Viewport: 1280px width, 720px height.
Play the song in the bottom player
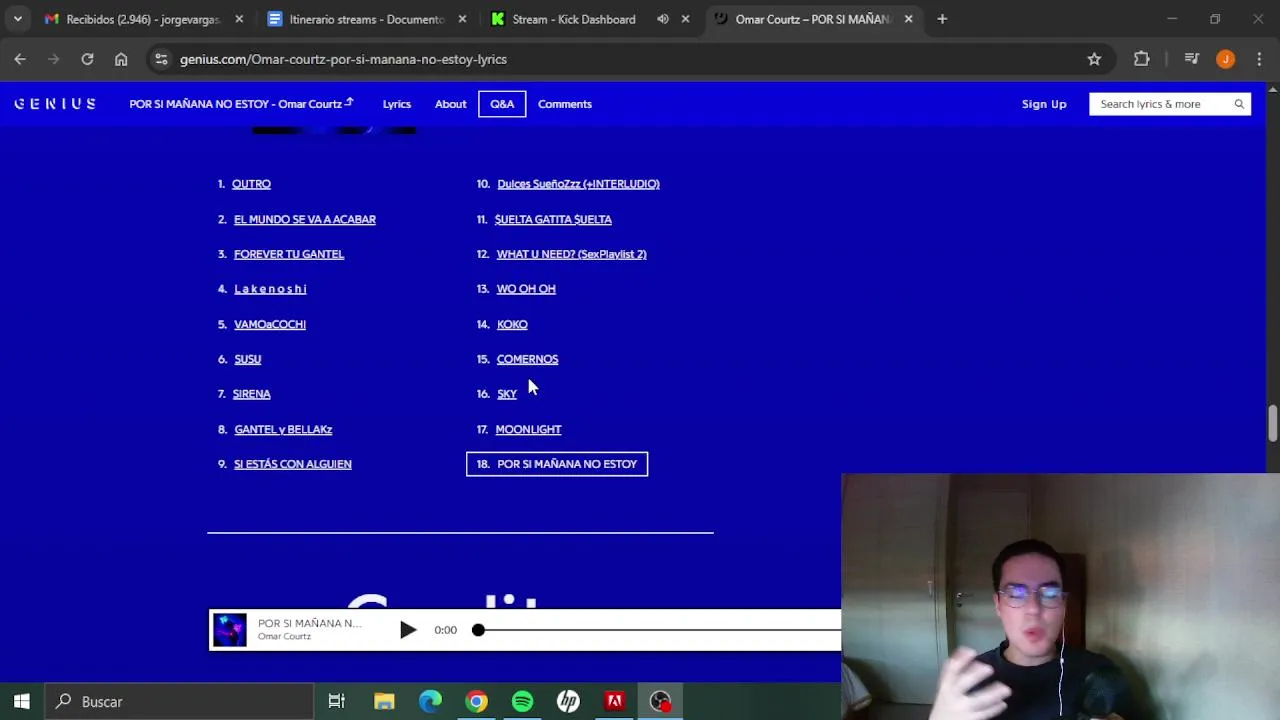(x=408, y=630)
